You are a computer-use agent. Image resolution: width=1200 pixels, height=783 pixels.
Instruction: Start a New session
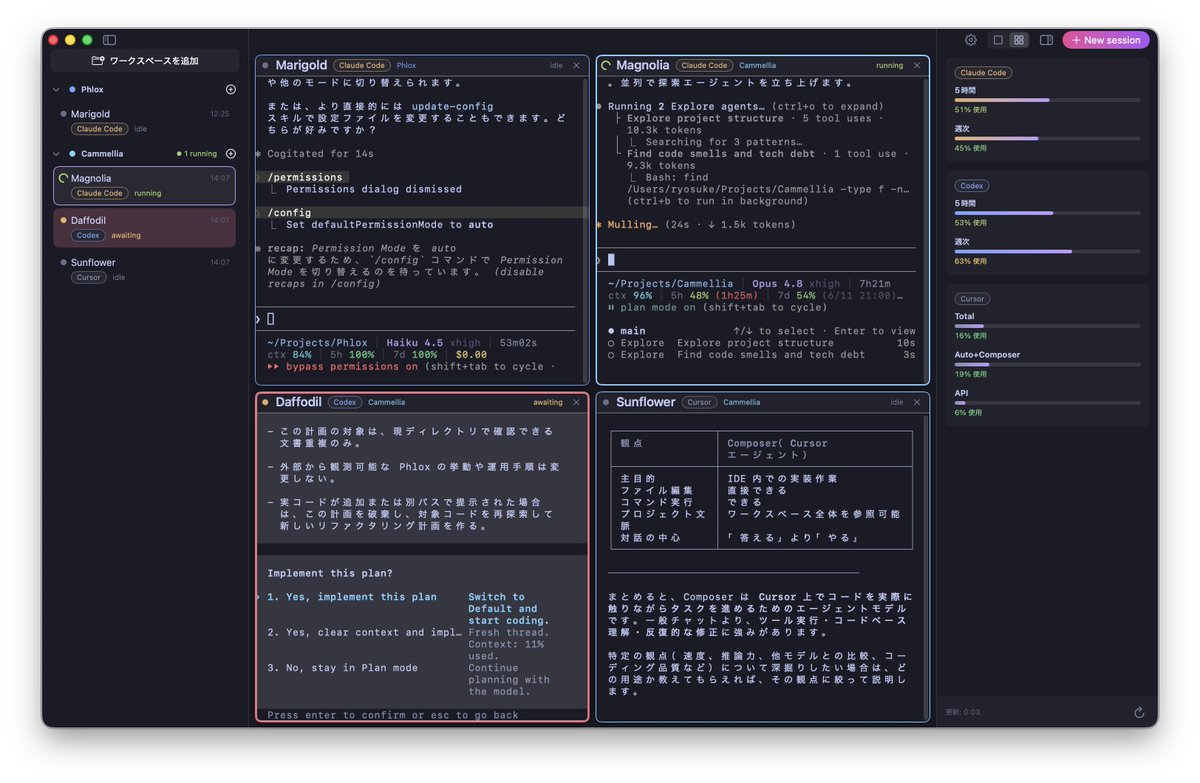coord(1105,40)
